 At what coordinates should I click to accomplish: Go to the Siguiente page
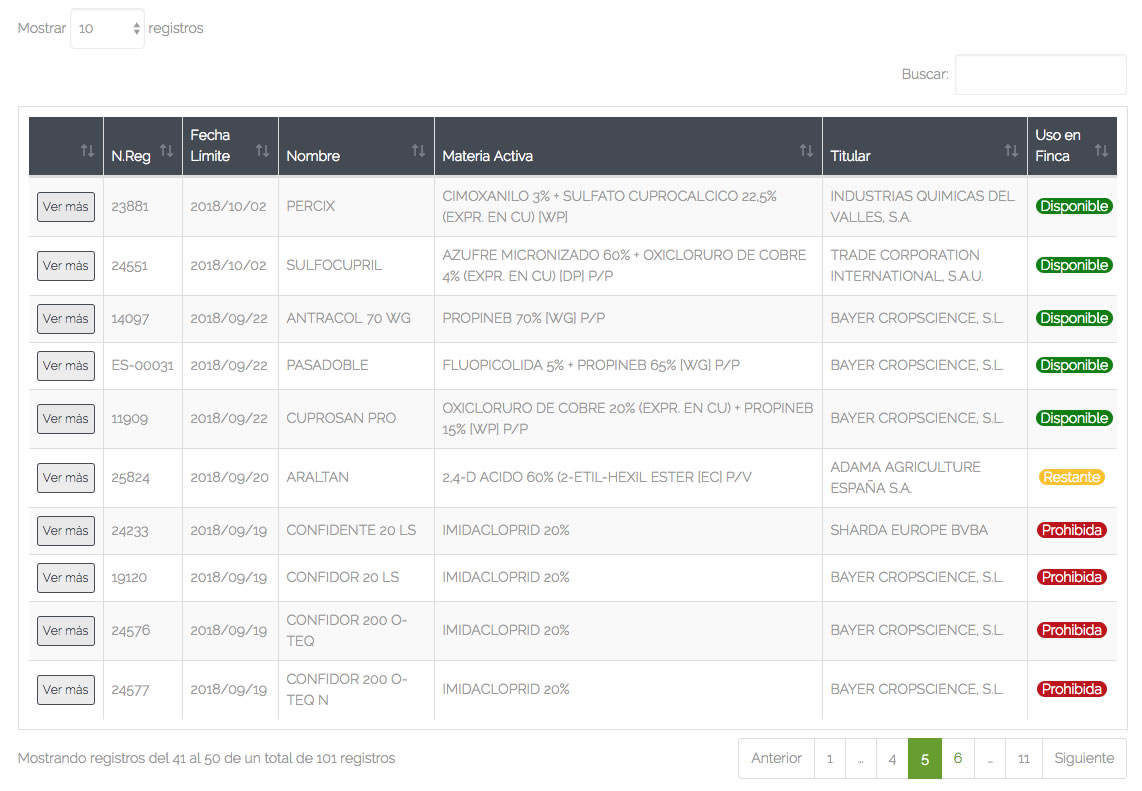click(x=1084, y=758)
